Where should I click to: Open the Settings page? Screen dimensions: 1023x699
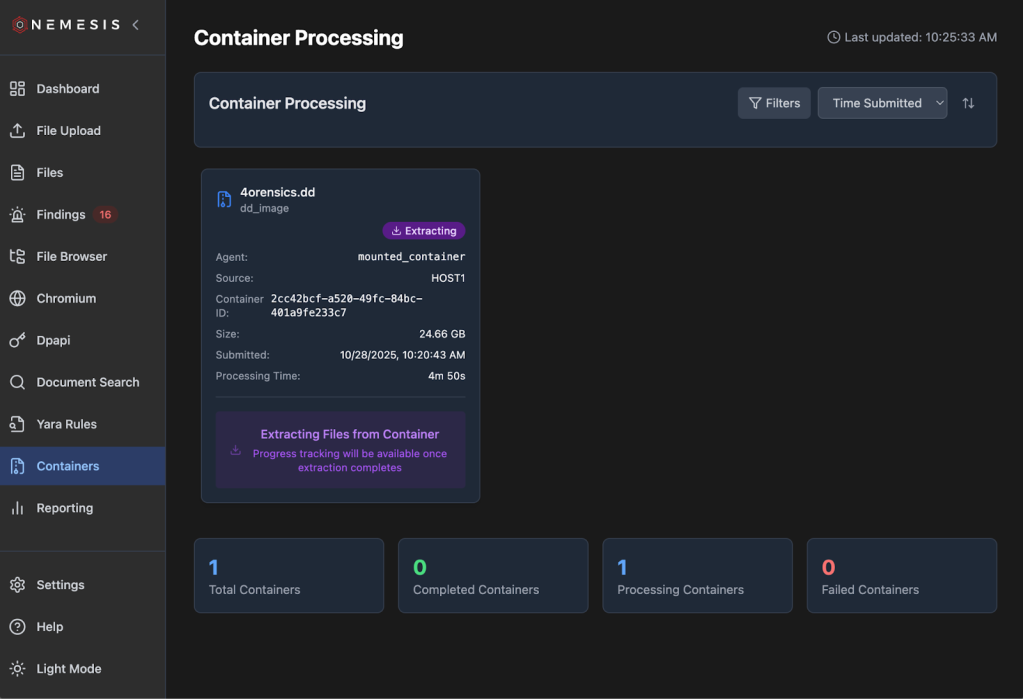coord(60,585)
